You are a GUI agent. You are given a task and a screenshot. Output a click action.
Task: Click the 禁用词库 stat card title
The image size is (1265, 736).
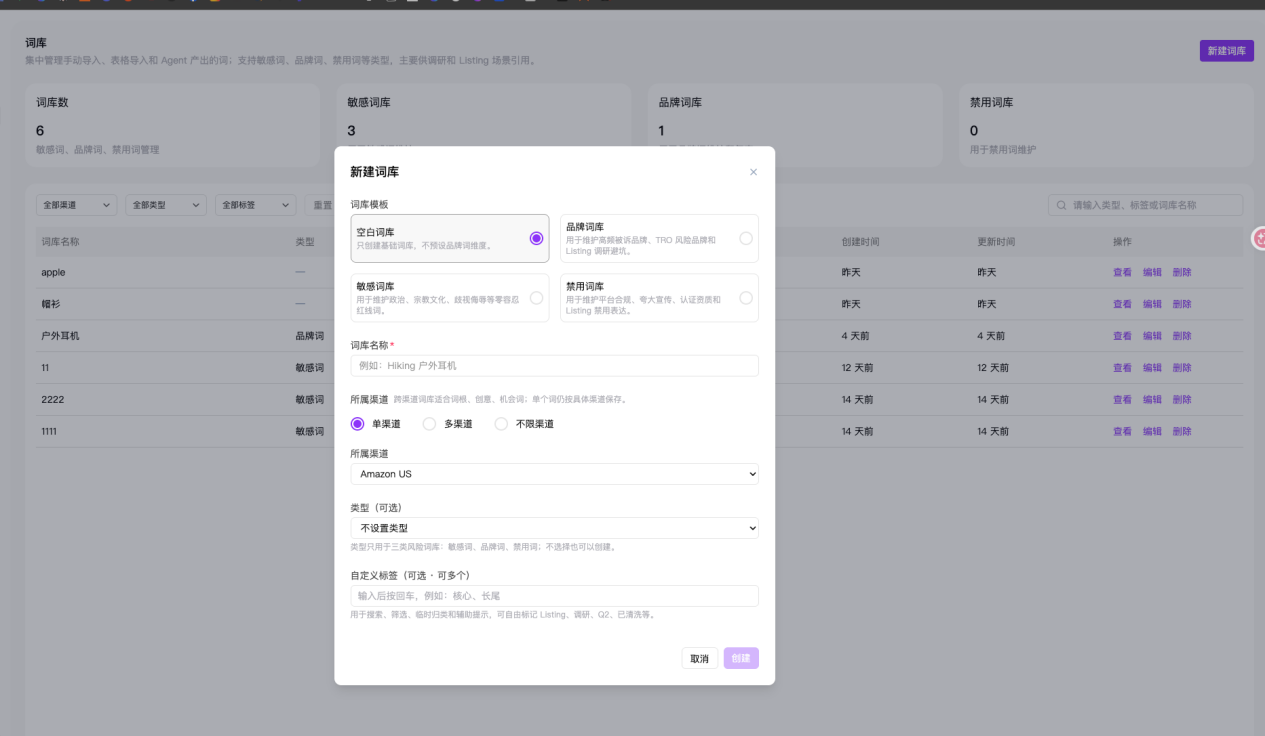pyautogui.click(x=991, y=103)
